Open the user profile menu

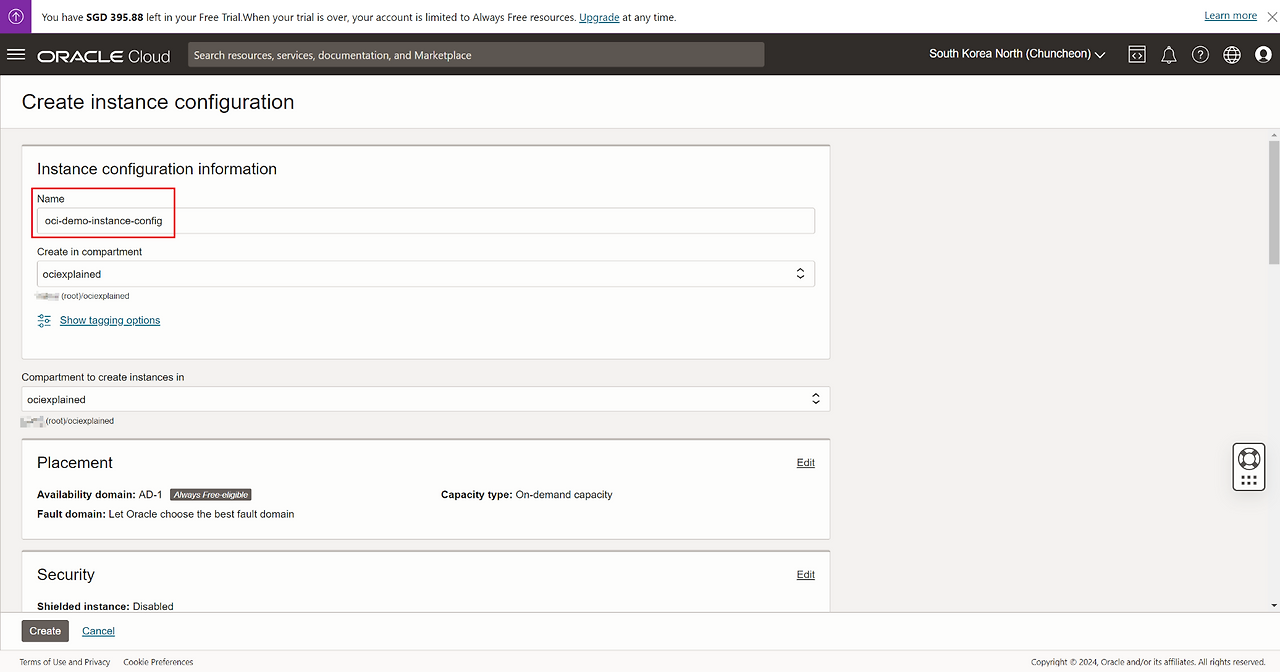click(x=1263, y=55)
